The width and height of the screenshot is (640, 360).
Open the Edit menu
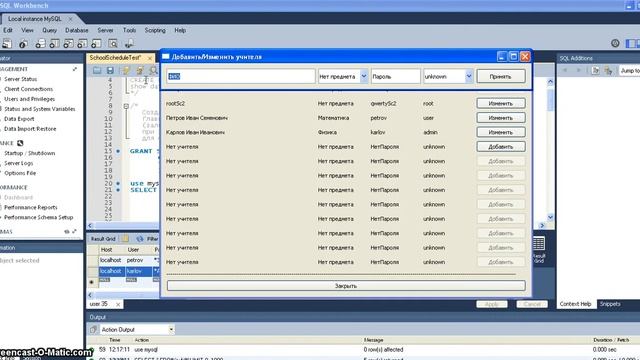click(x=8, y=30)
